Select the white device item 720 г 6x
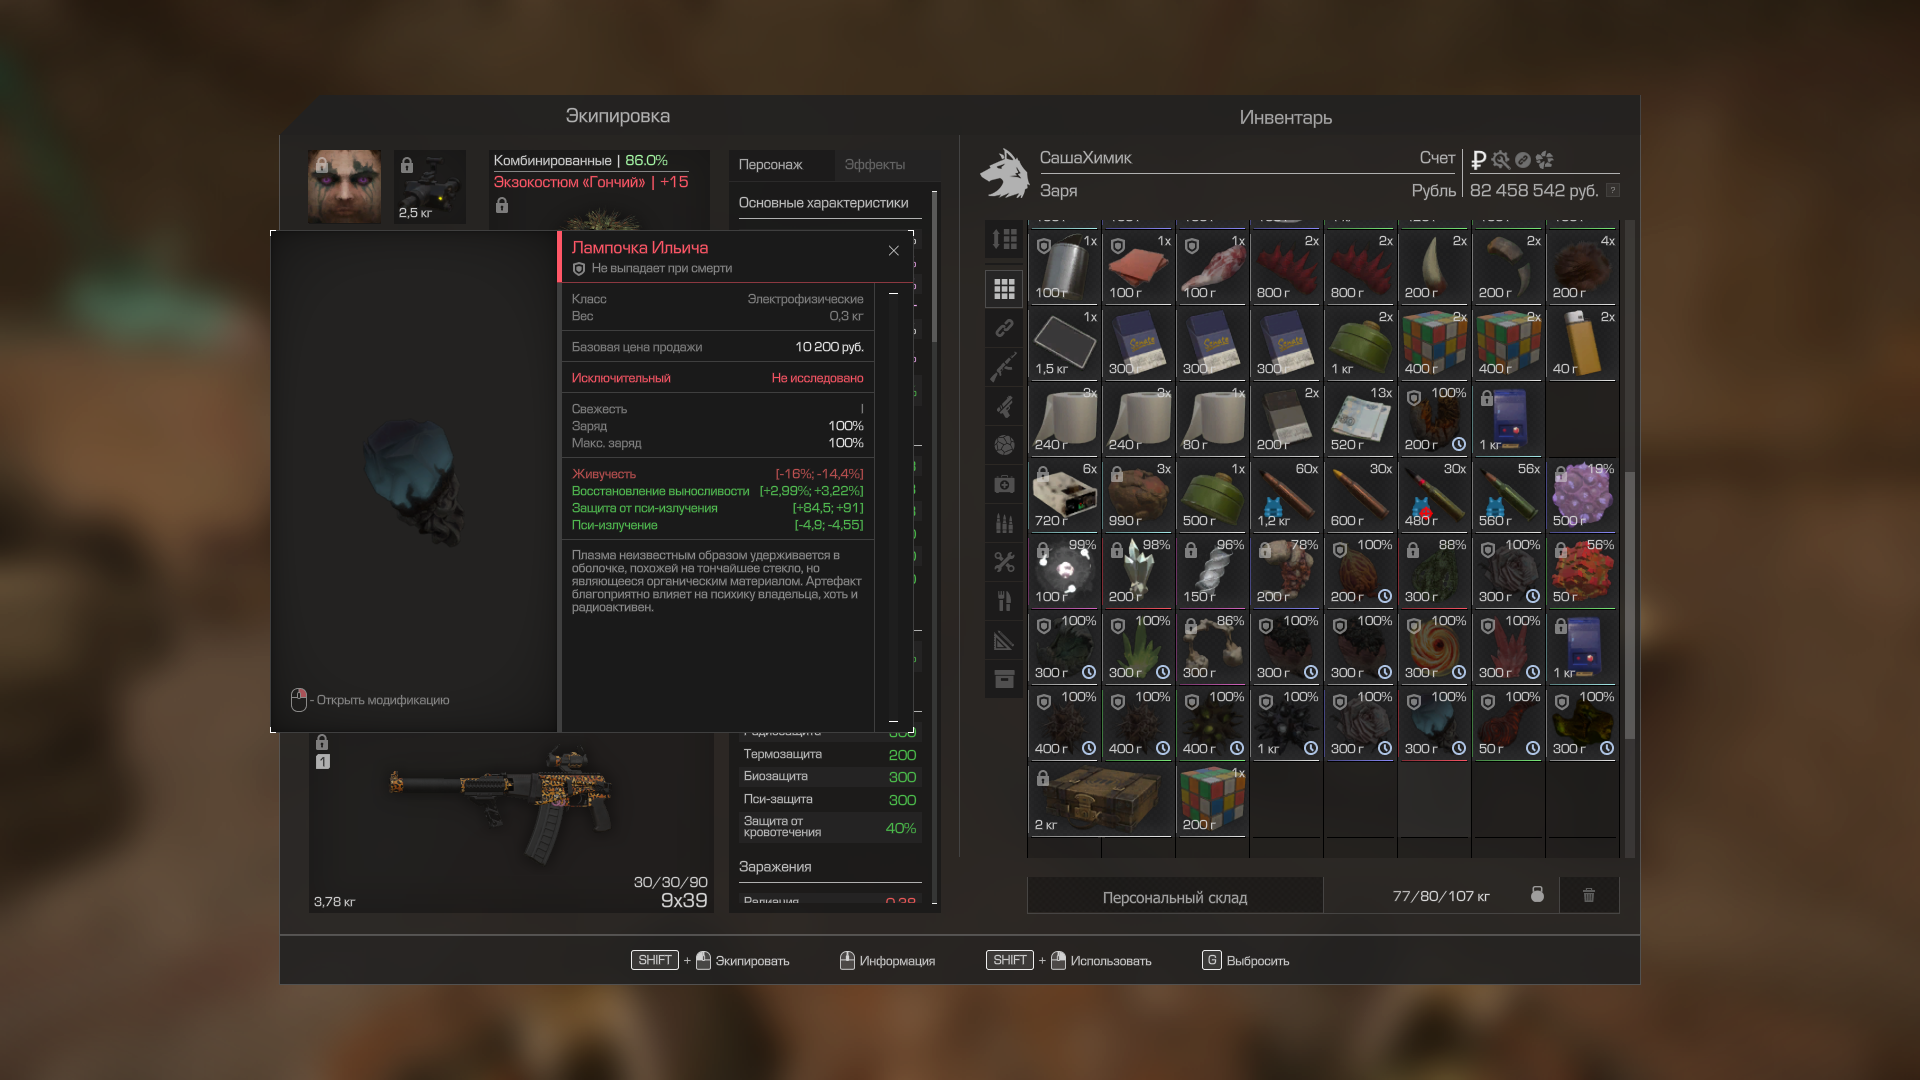 [x=1065, y=495]
